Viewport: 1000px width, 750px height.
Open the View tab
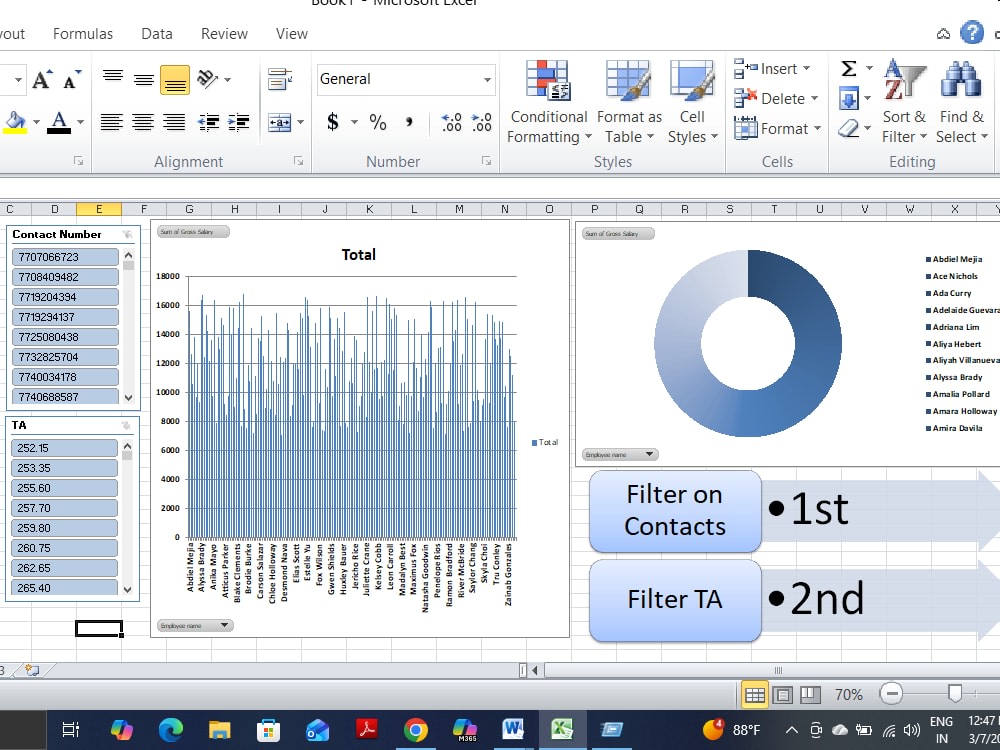click(x=292, y=34)
